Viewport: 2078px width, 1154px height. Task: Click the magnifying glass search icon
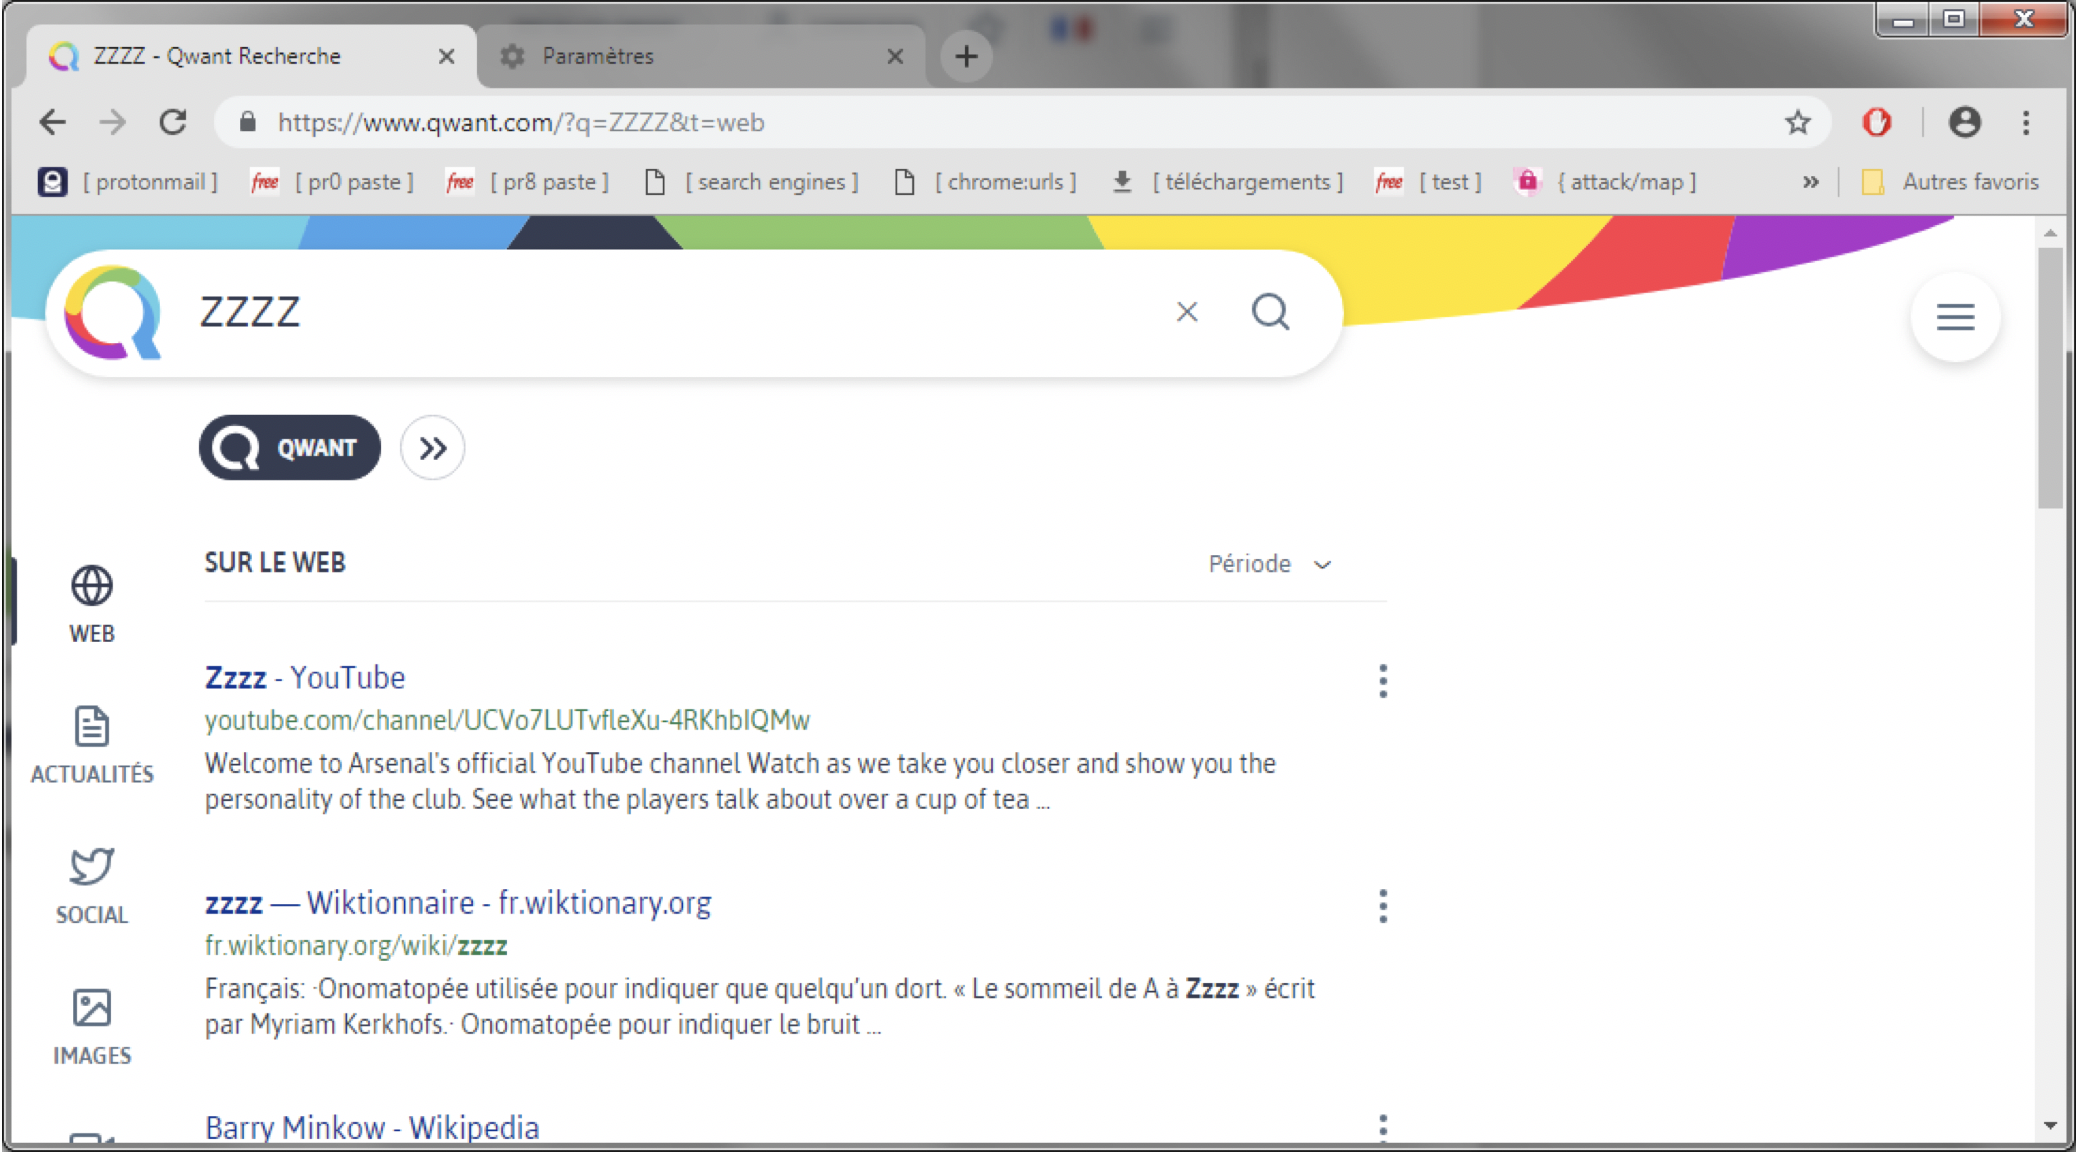1271,312
